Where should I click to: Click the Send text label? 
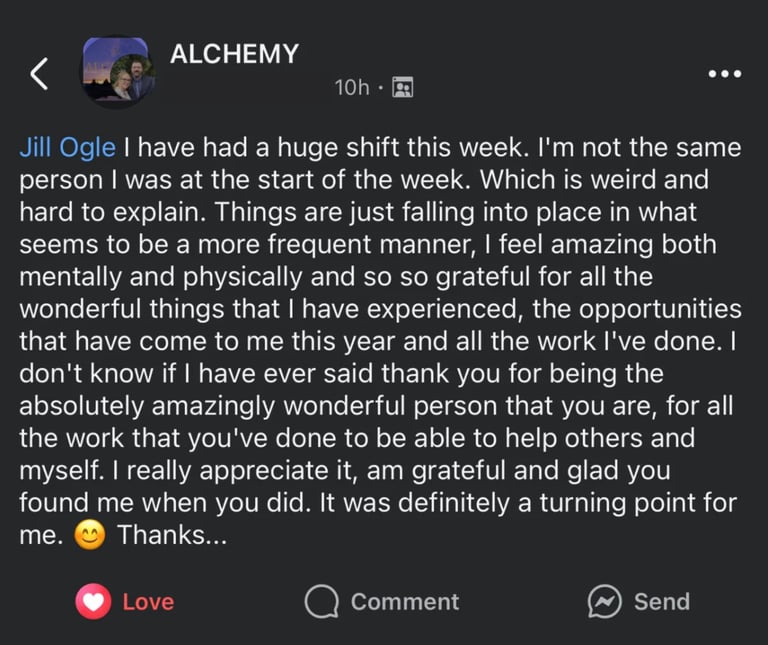click(661, 602)
